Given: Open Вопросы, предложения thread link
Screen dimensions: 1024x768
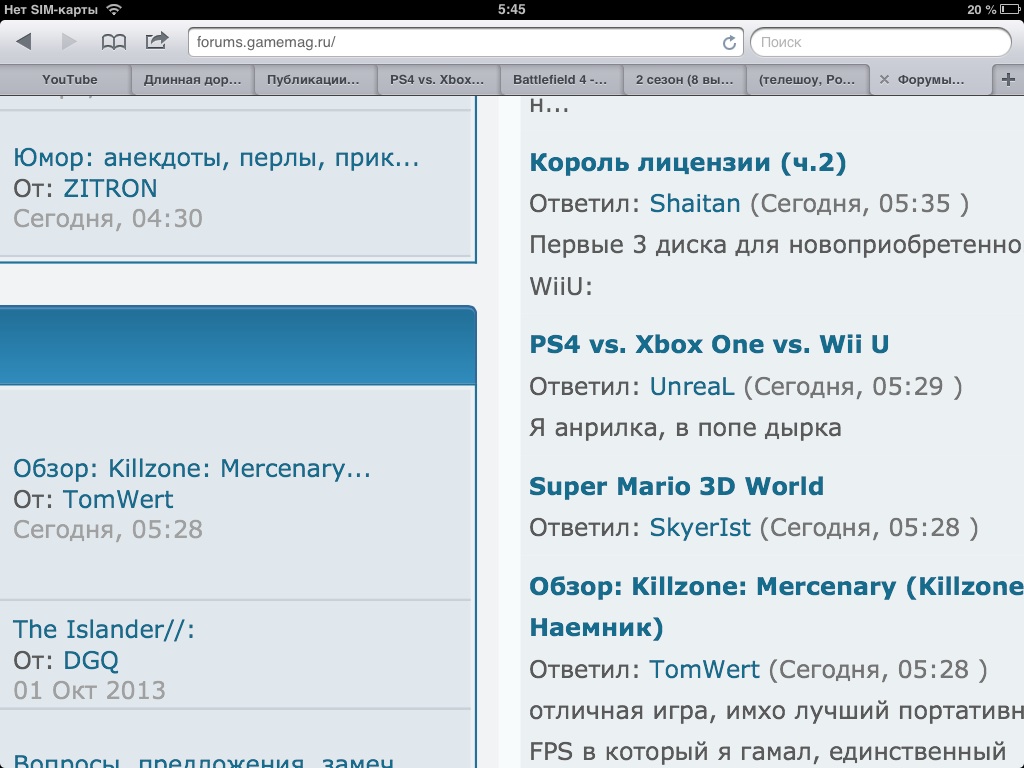Looking at the screenshot, I should (203, 760).
